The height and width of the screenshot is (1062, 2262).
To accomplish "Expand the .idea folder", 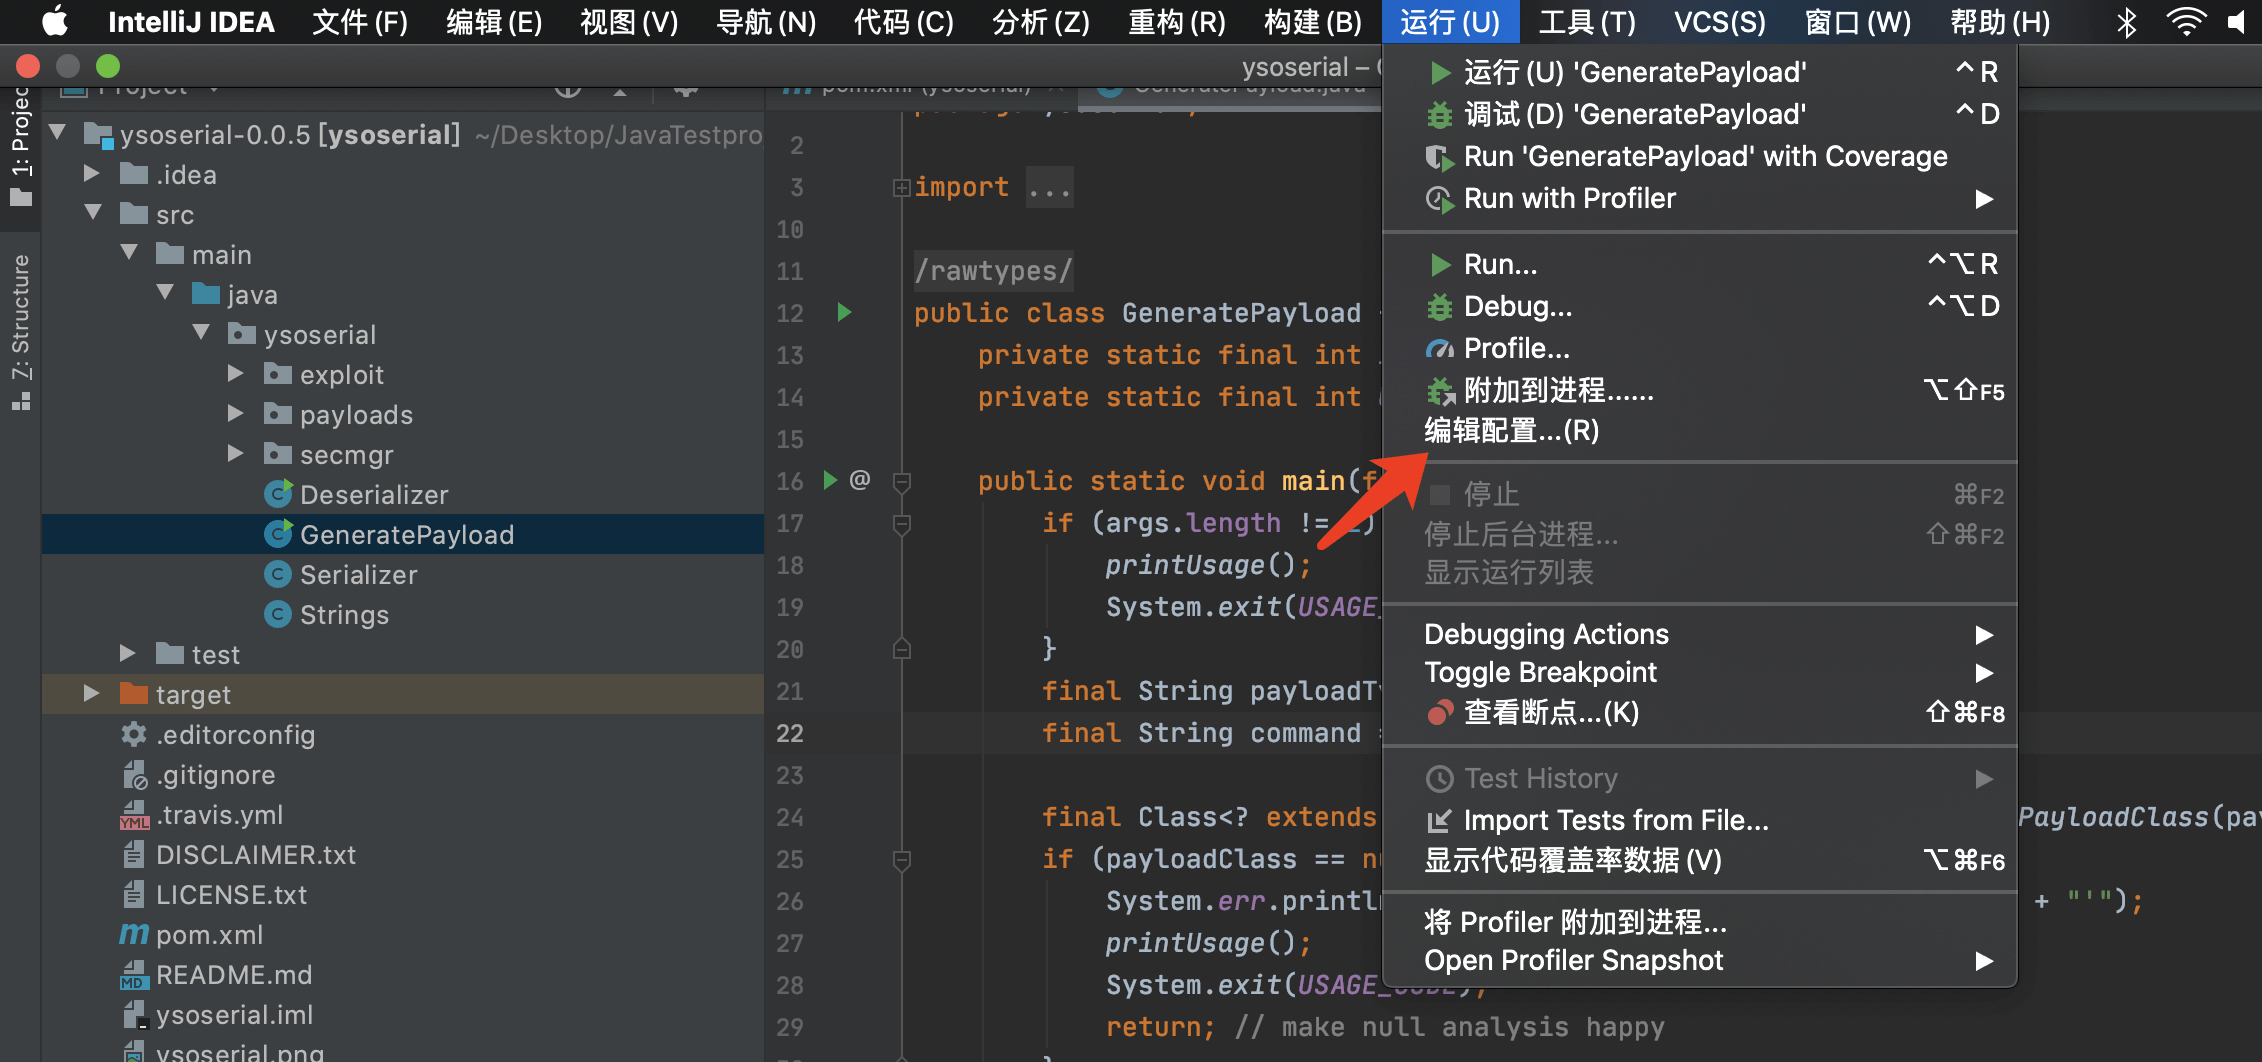I will pos(92,173).
